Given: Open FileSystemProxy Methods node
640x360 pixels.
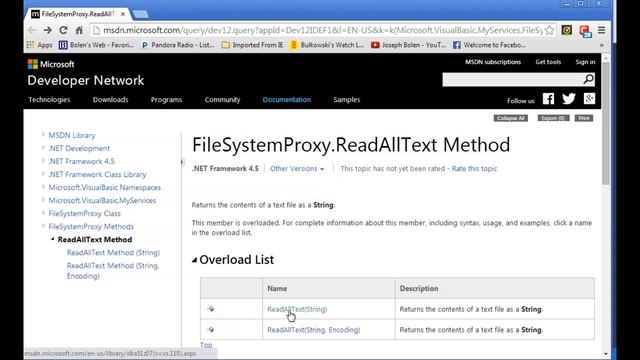Looking at the screenshot, I should (x=91, y=227).
